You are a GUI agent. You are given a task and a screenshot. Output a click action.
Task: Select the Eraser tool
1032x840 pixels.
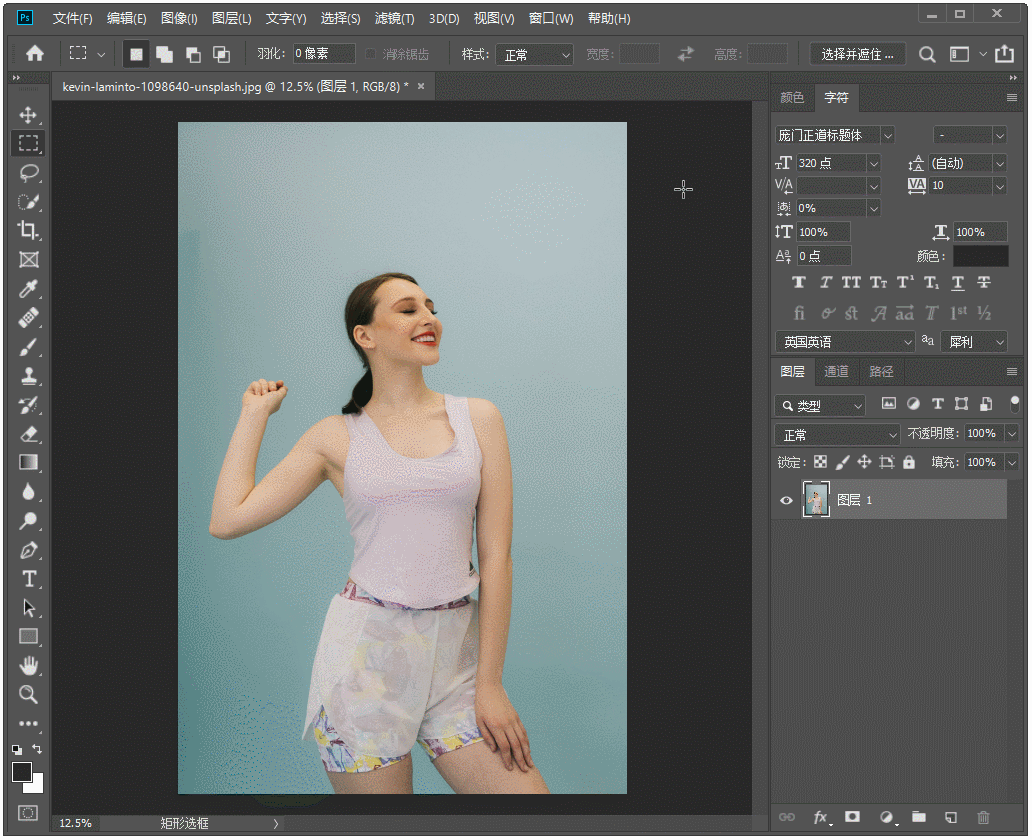(28, 434)
